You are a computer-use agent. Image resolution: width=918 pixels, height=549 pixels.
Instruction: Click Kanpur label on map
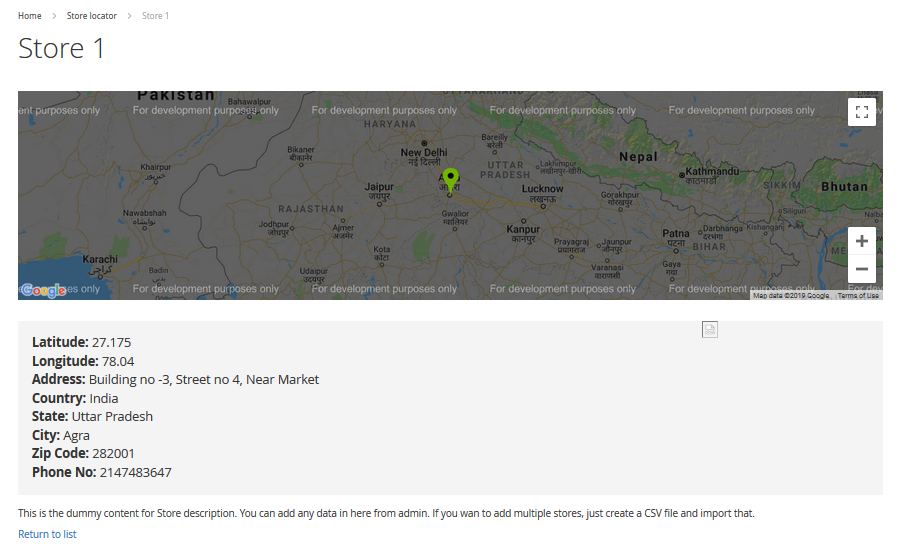523,229
